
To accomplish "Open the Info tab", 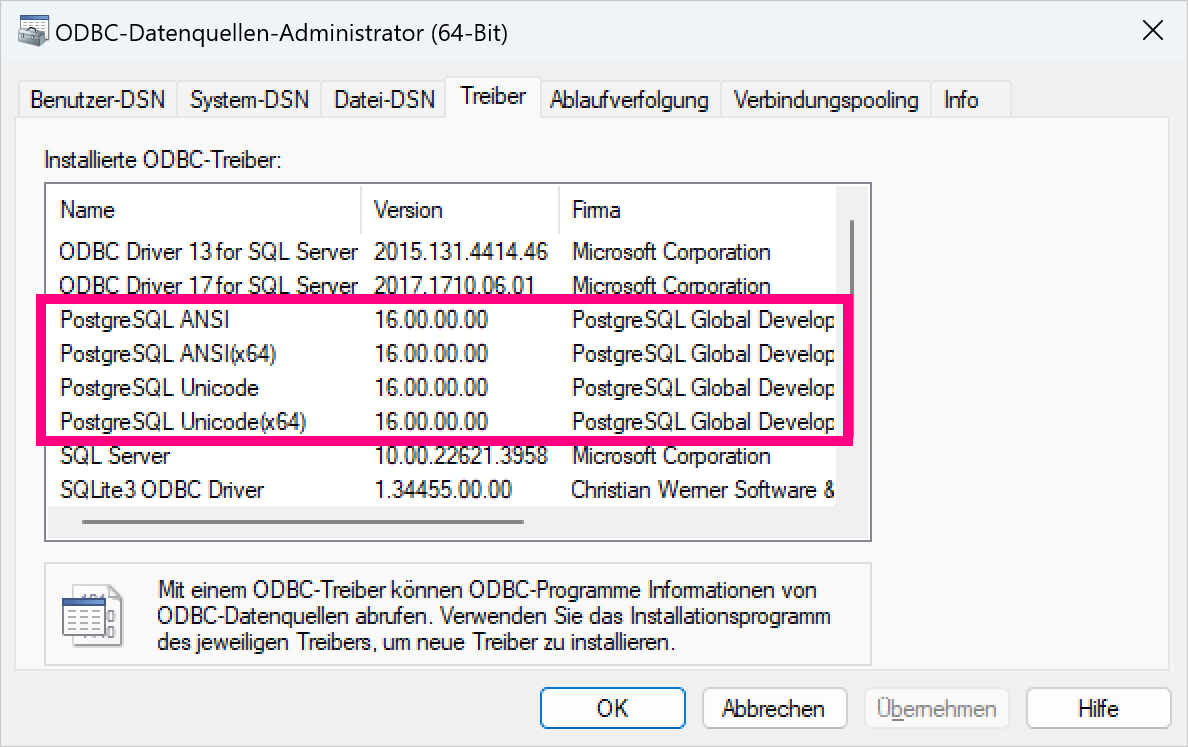I will click(x=960, y=100).
